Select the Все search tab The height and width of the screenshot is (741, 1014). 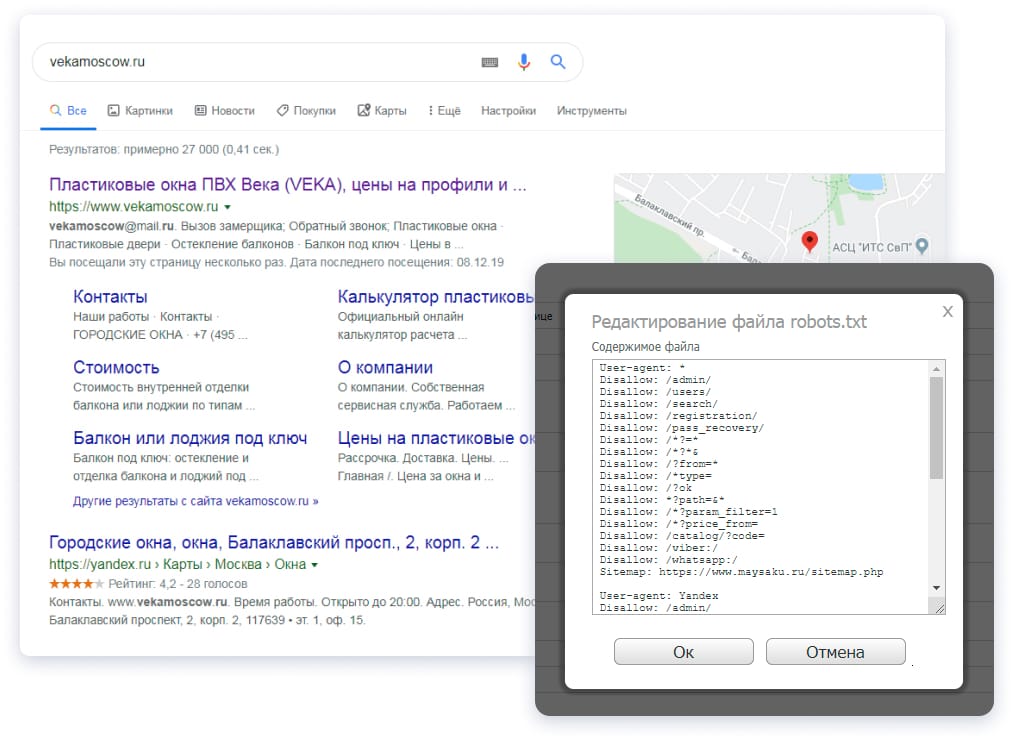point(68,111)
